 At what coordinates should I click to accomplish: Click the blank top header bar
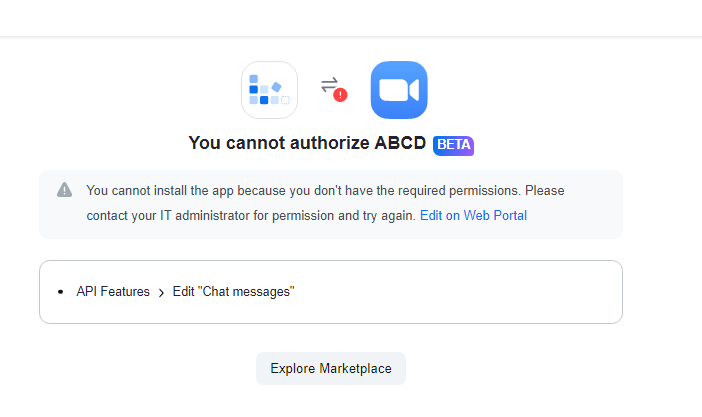click(351, 18)
